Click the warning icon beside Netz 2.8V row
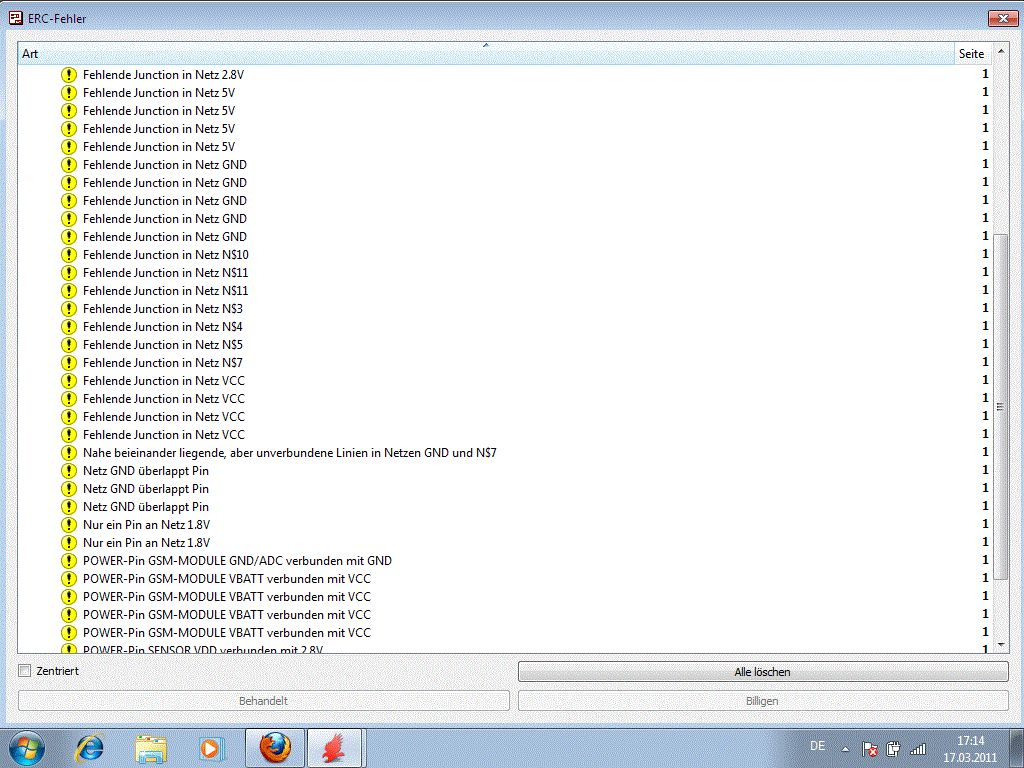1024x768 pixels. tap(69, 75)
